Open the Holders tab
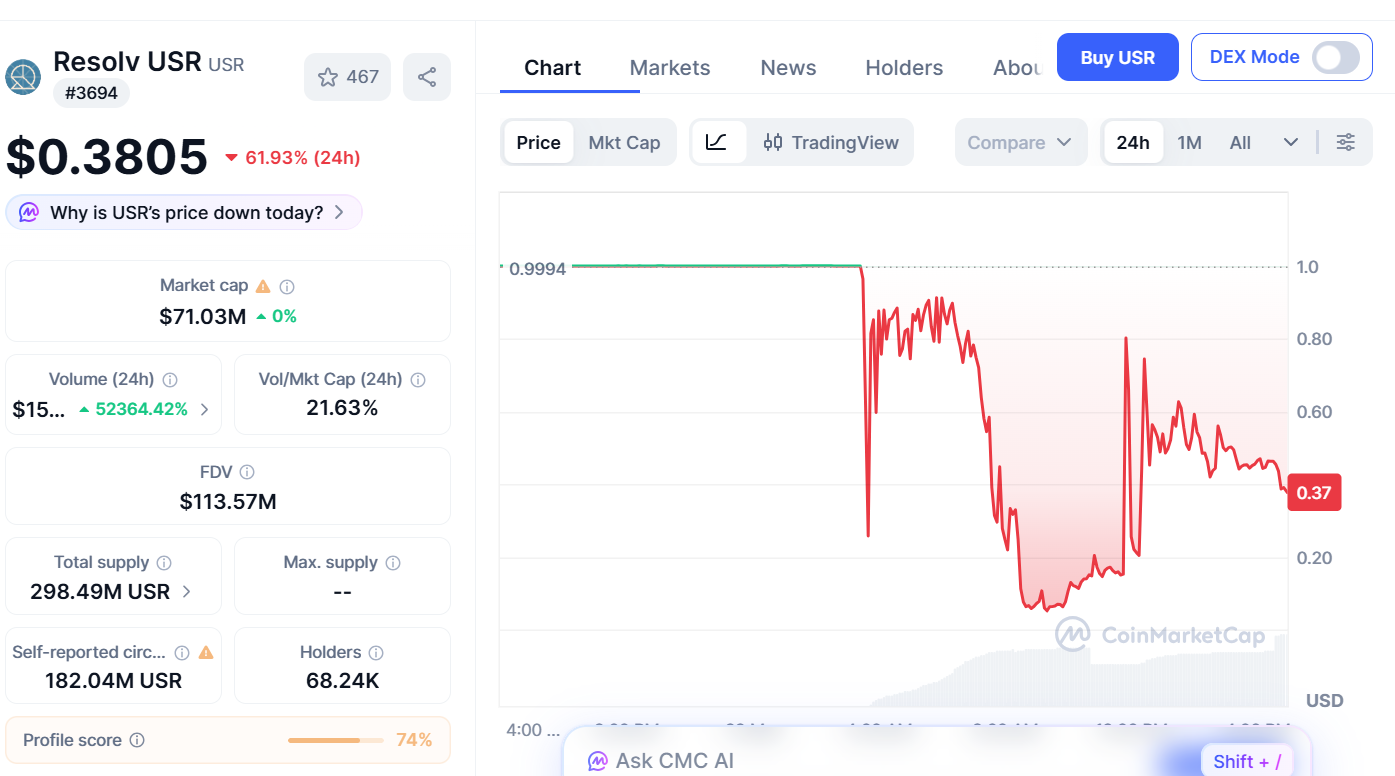 (903, 67)
